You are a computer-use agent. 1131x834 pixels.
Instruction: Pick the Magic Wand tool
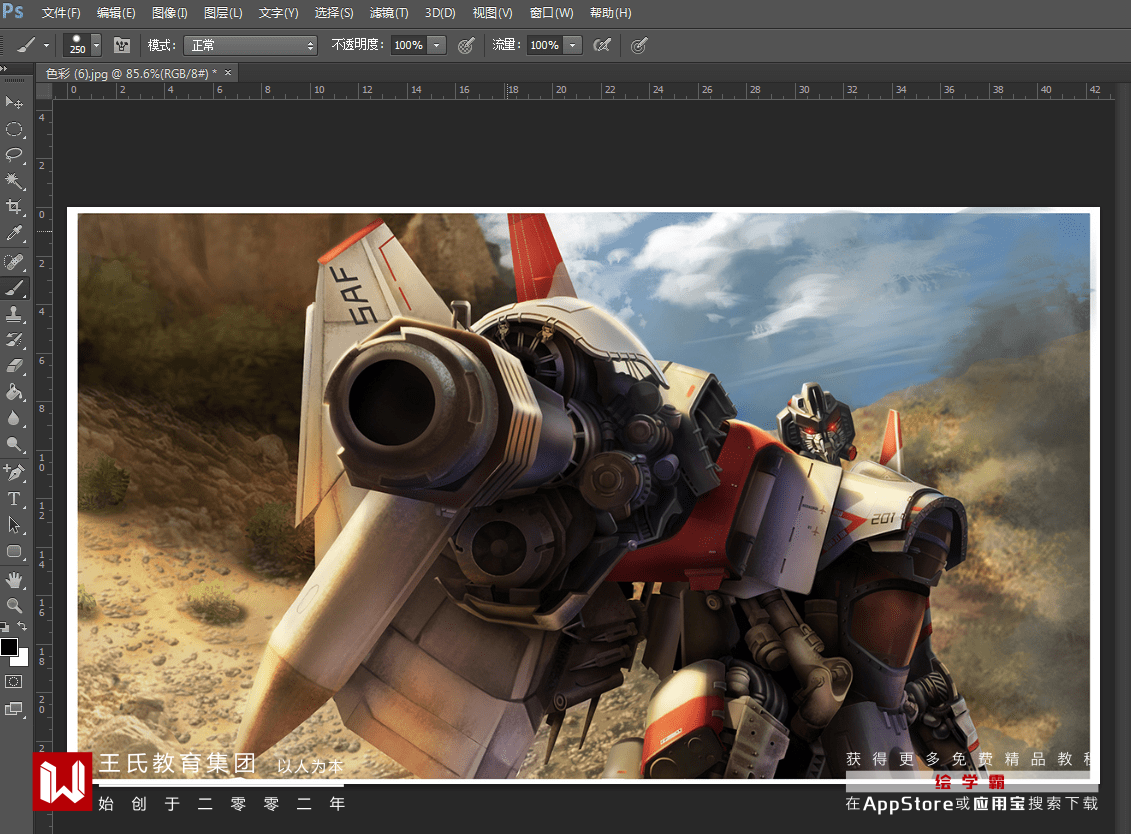tap(15, 181)
